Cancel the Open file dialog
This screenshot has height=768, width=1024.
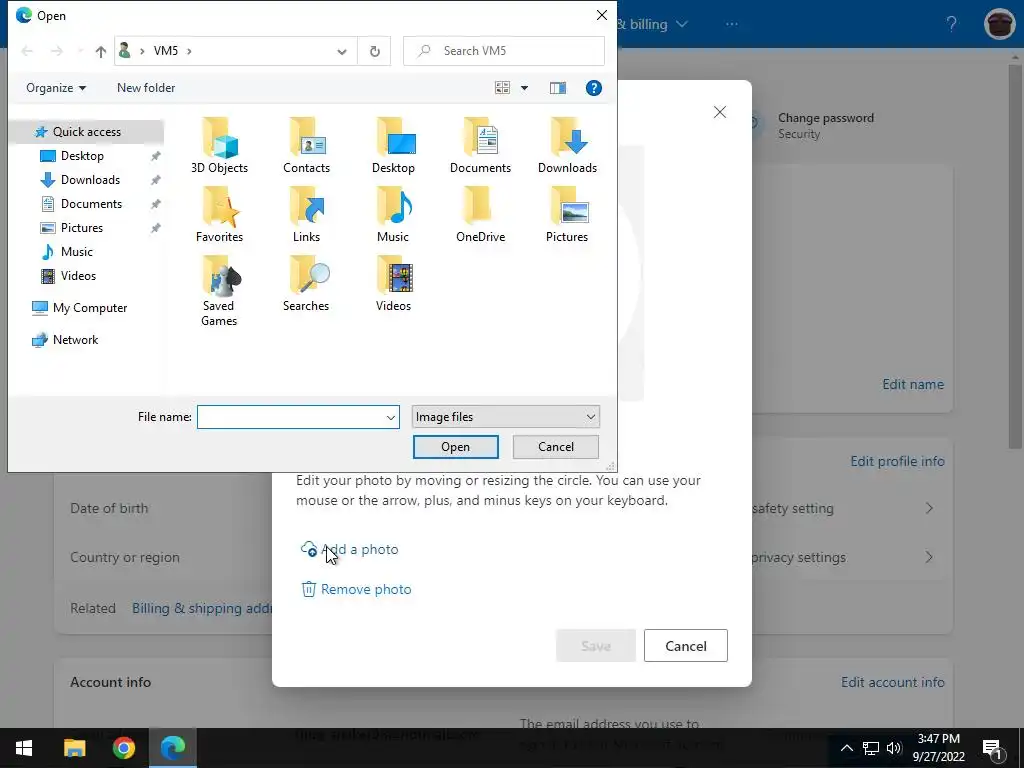(x=556, y=447)
